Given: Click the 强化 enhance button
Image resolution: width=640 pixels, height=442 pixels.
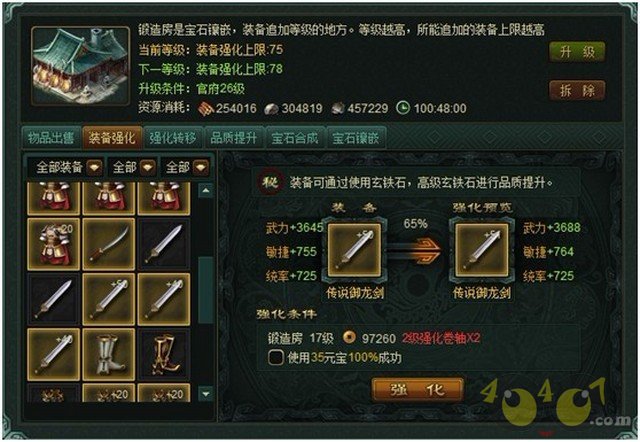Looking at the screenshot, I should (418, 390).
